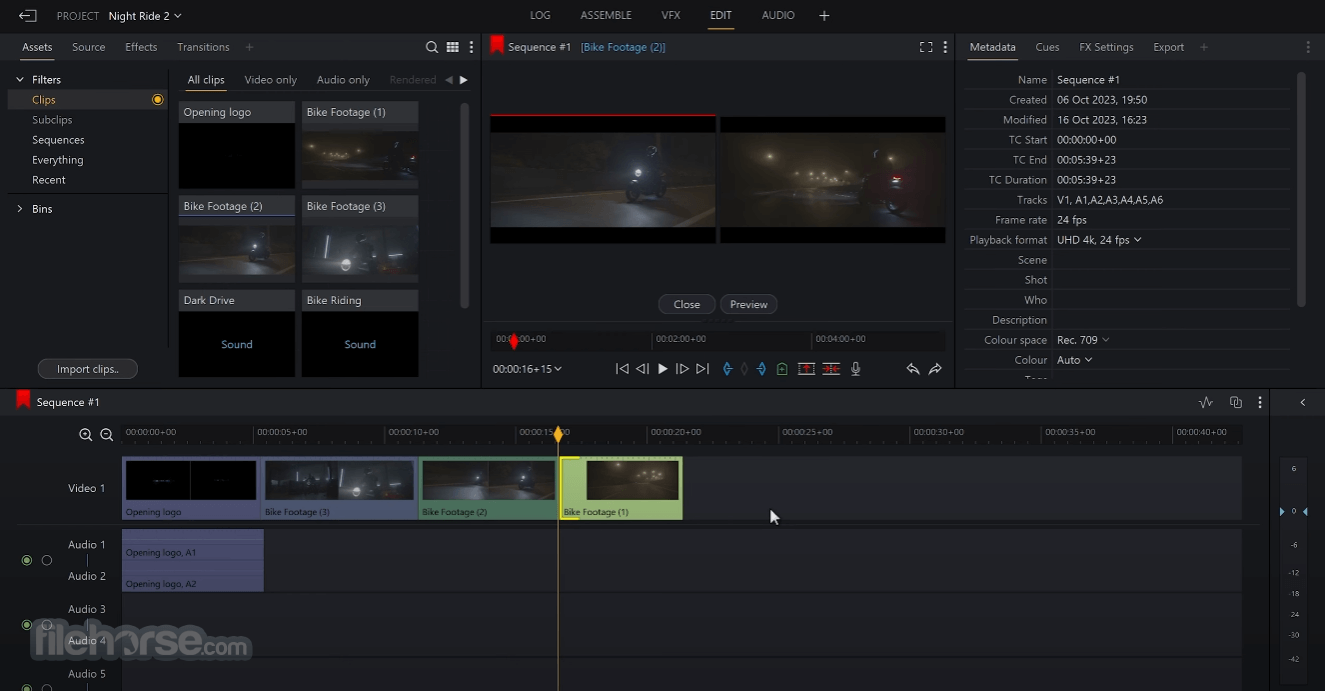Collapse the side panel with the left chevron
This screenshot has height=691, width=1325.
click(x=1302, y=402)
